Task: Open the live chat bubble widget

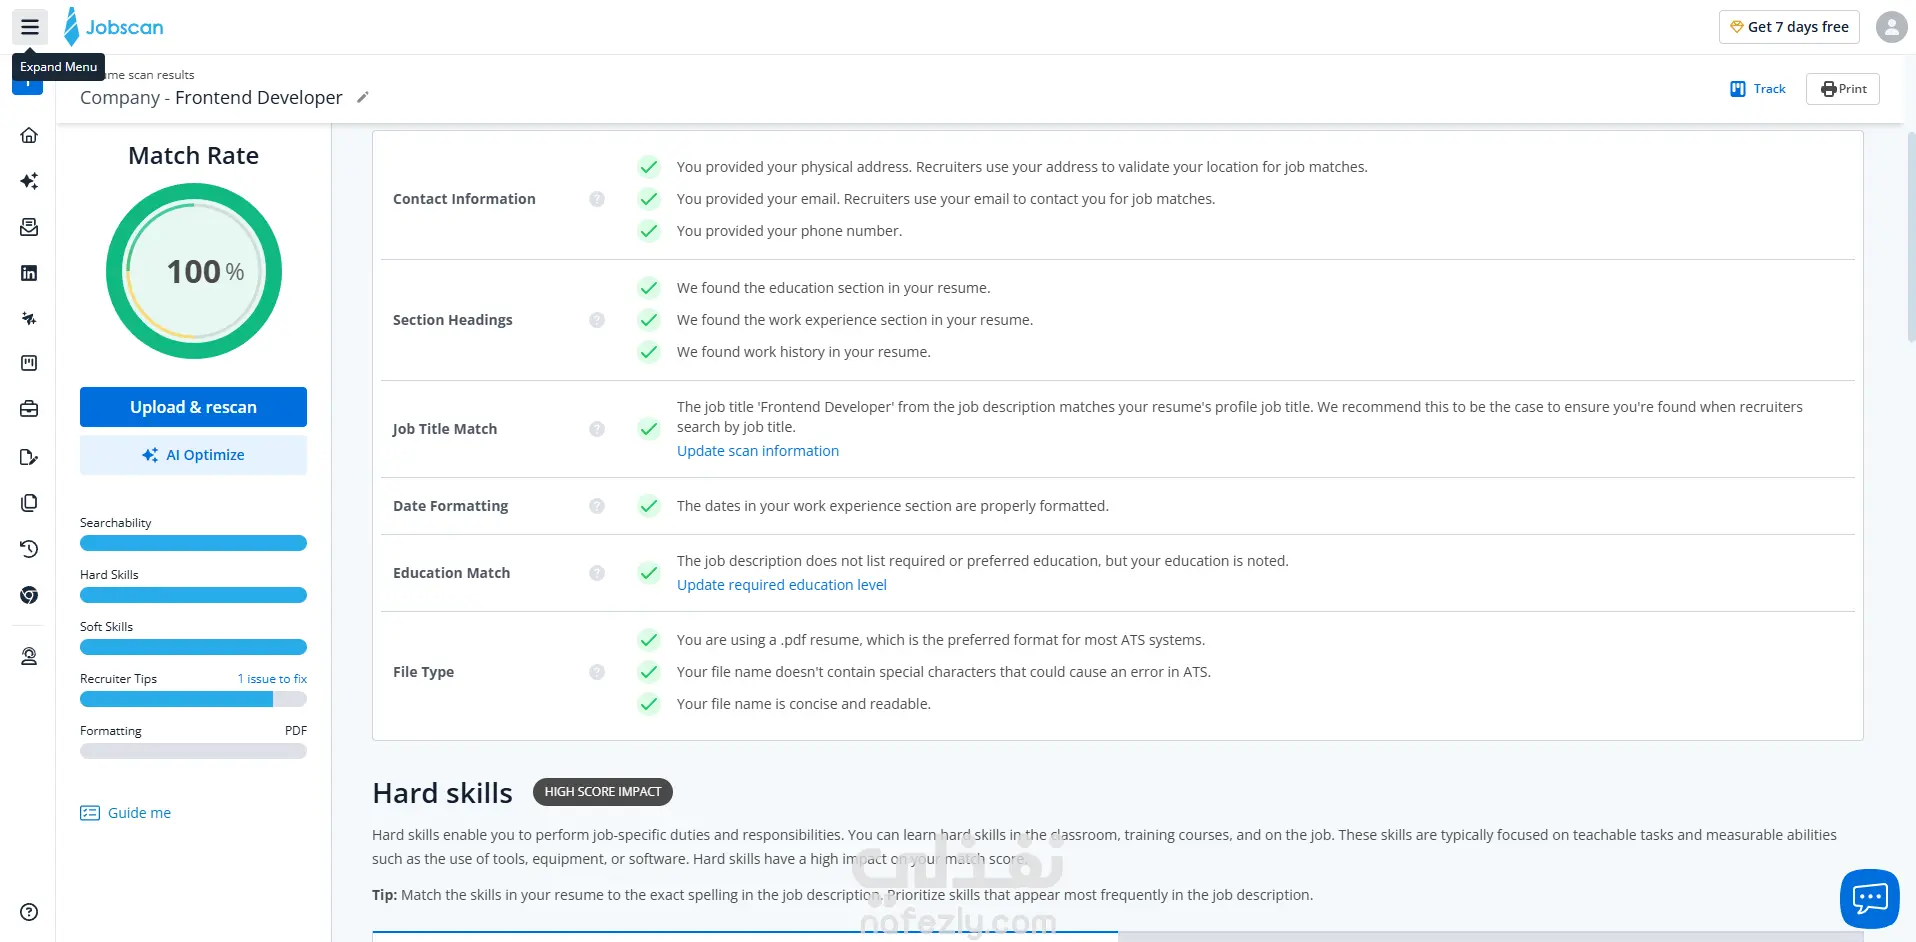Action: pos(1869,898)
